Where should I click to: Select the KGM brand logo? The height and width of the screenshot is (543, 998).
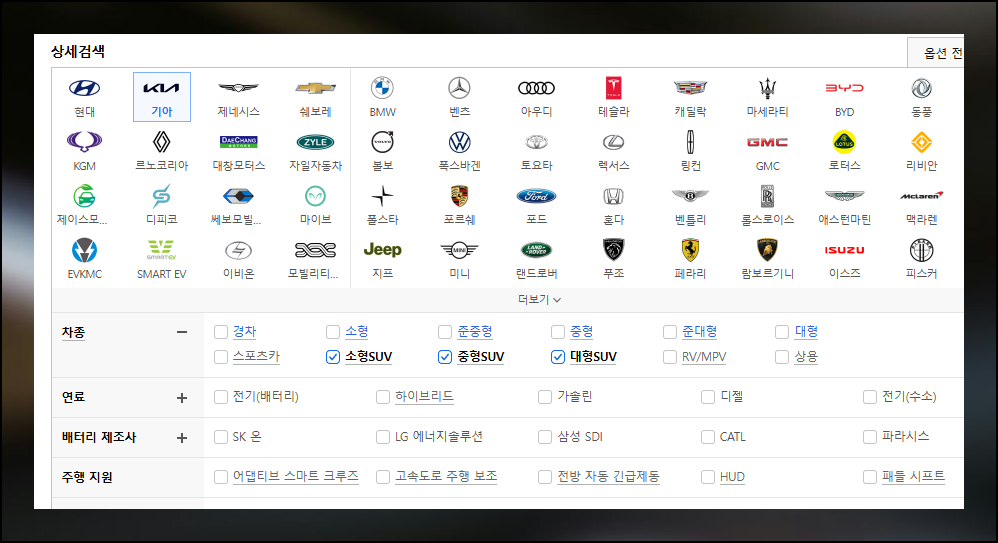85,142
